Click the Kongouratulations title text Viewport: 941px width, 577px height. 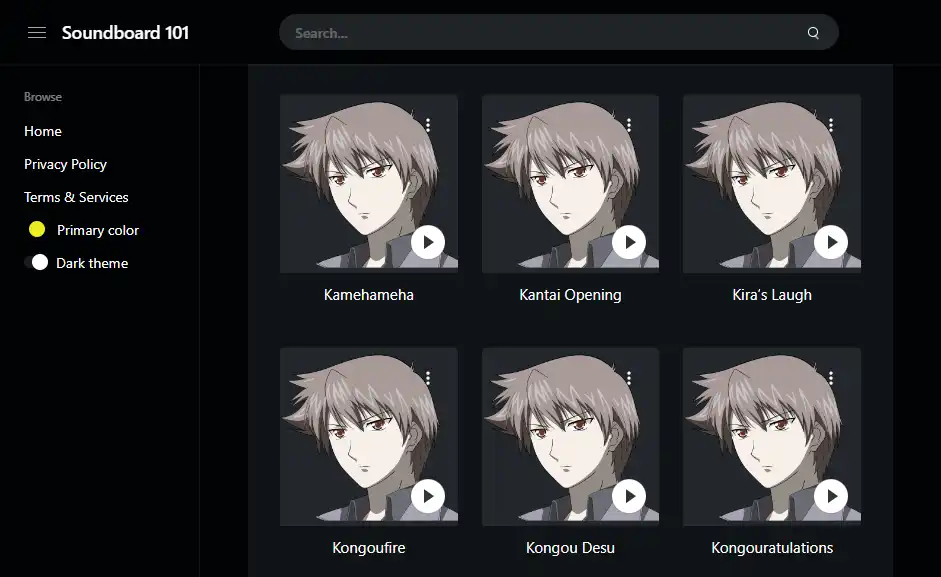coord(772,548)
